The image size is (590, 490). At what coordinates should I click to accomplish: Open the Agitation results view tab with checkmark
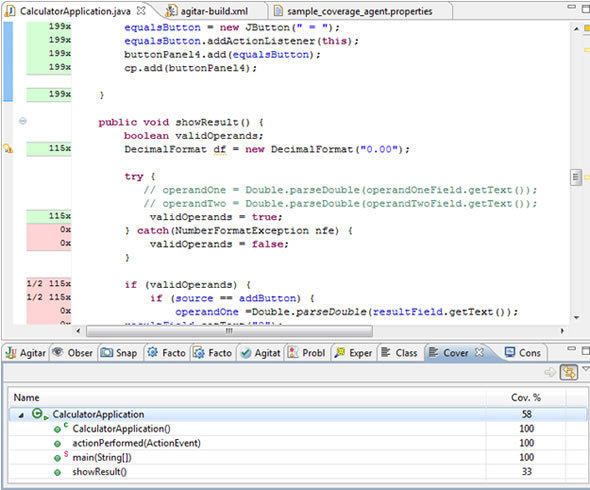pyautogui.click(x=260, y=353)
